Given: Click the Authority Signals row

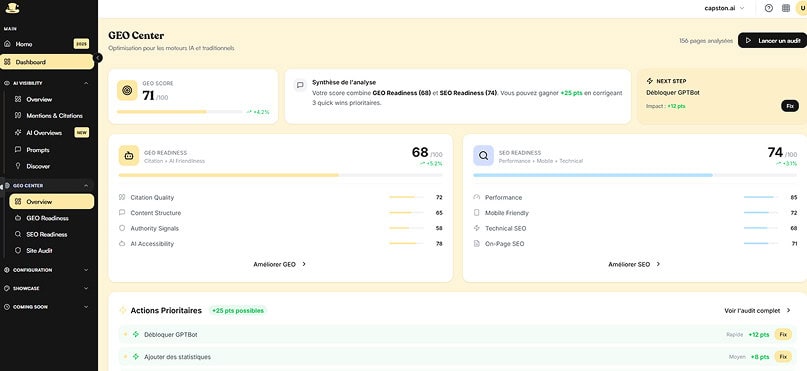Looking at the screenshot, I should click(280, 228).
